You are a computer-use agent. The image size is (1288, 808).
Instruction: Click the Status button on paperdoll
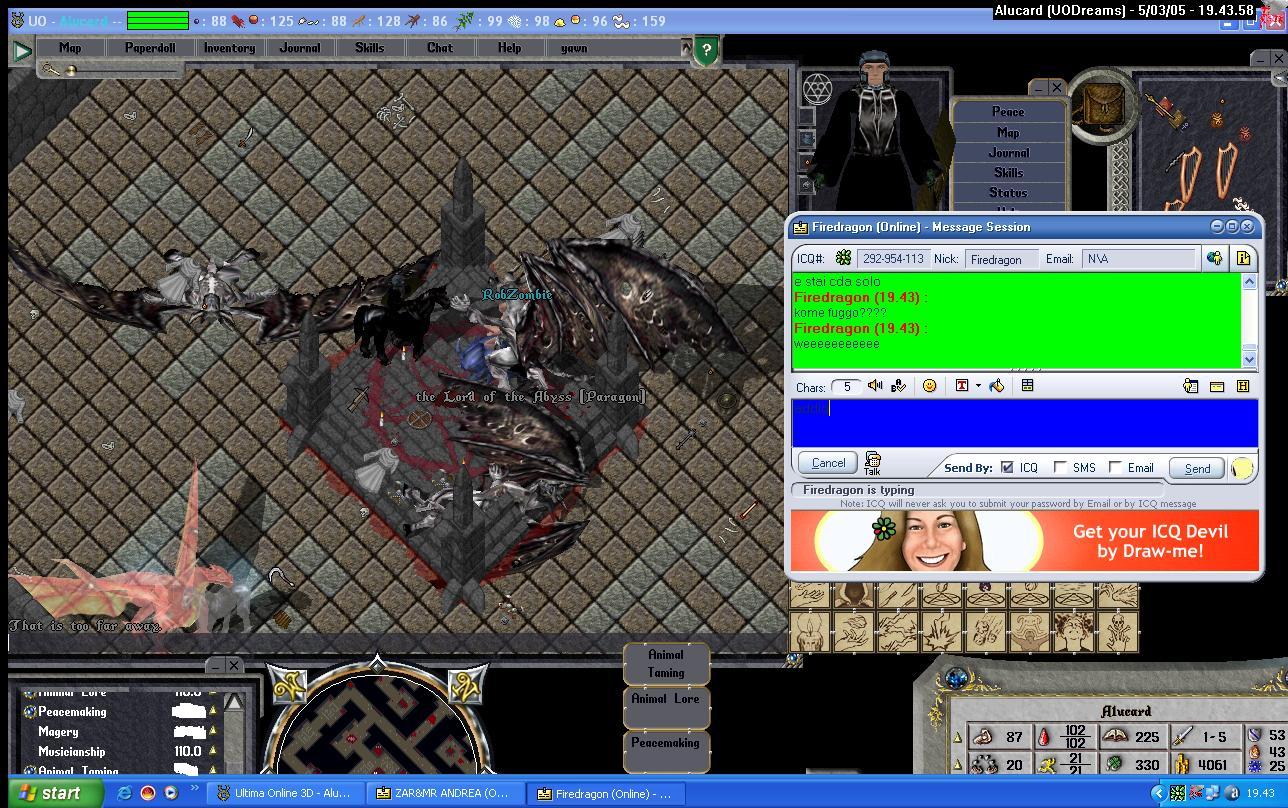[1007, 193]
